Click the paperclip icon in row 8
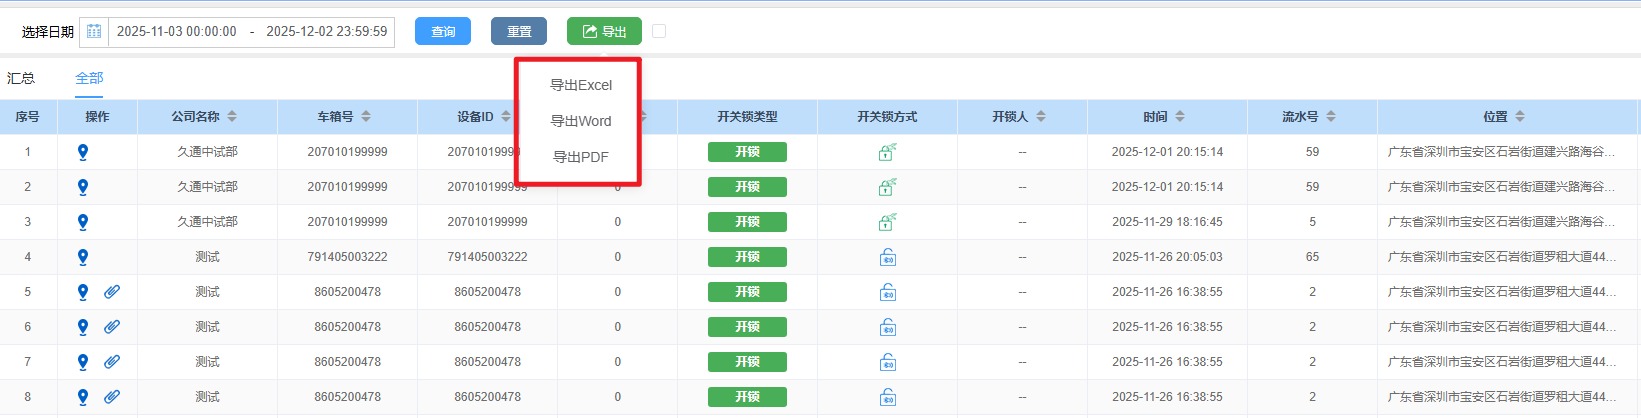The image size is (1641, 418). 112,397
